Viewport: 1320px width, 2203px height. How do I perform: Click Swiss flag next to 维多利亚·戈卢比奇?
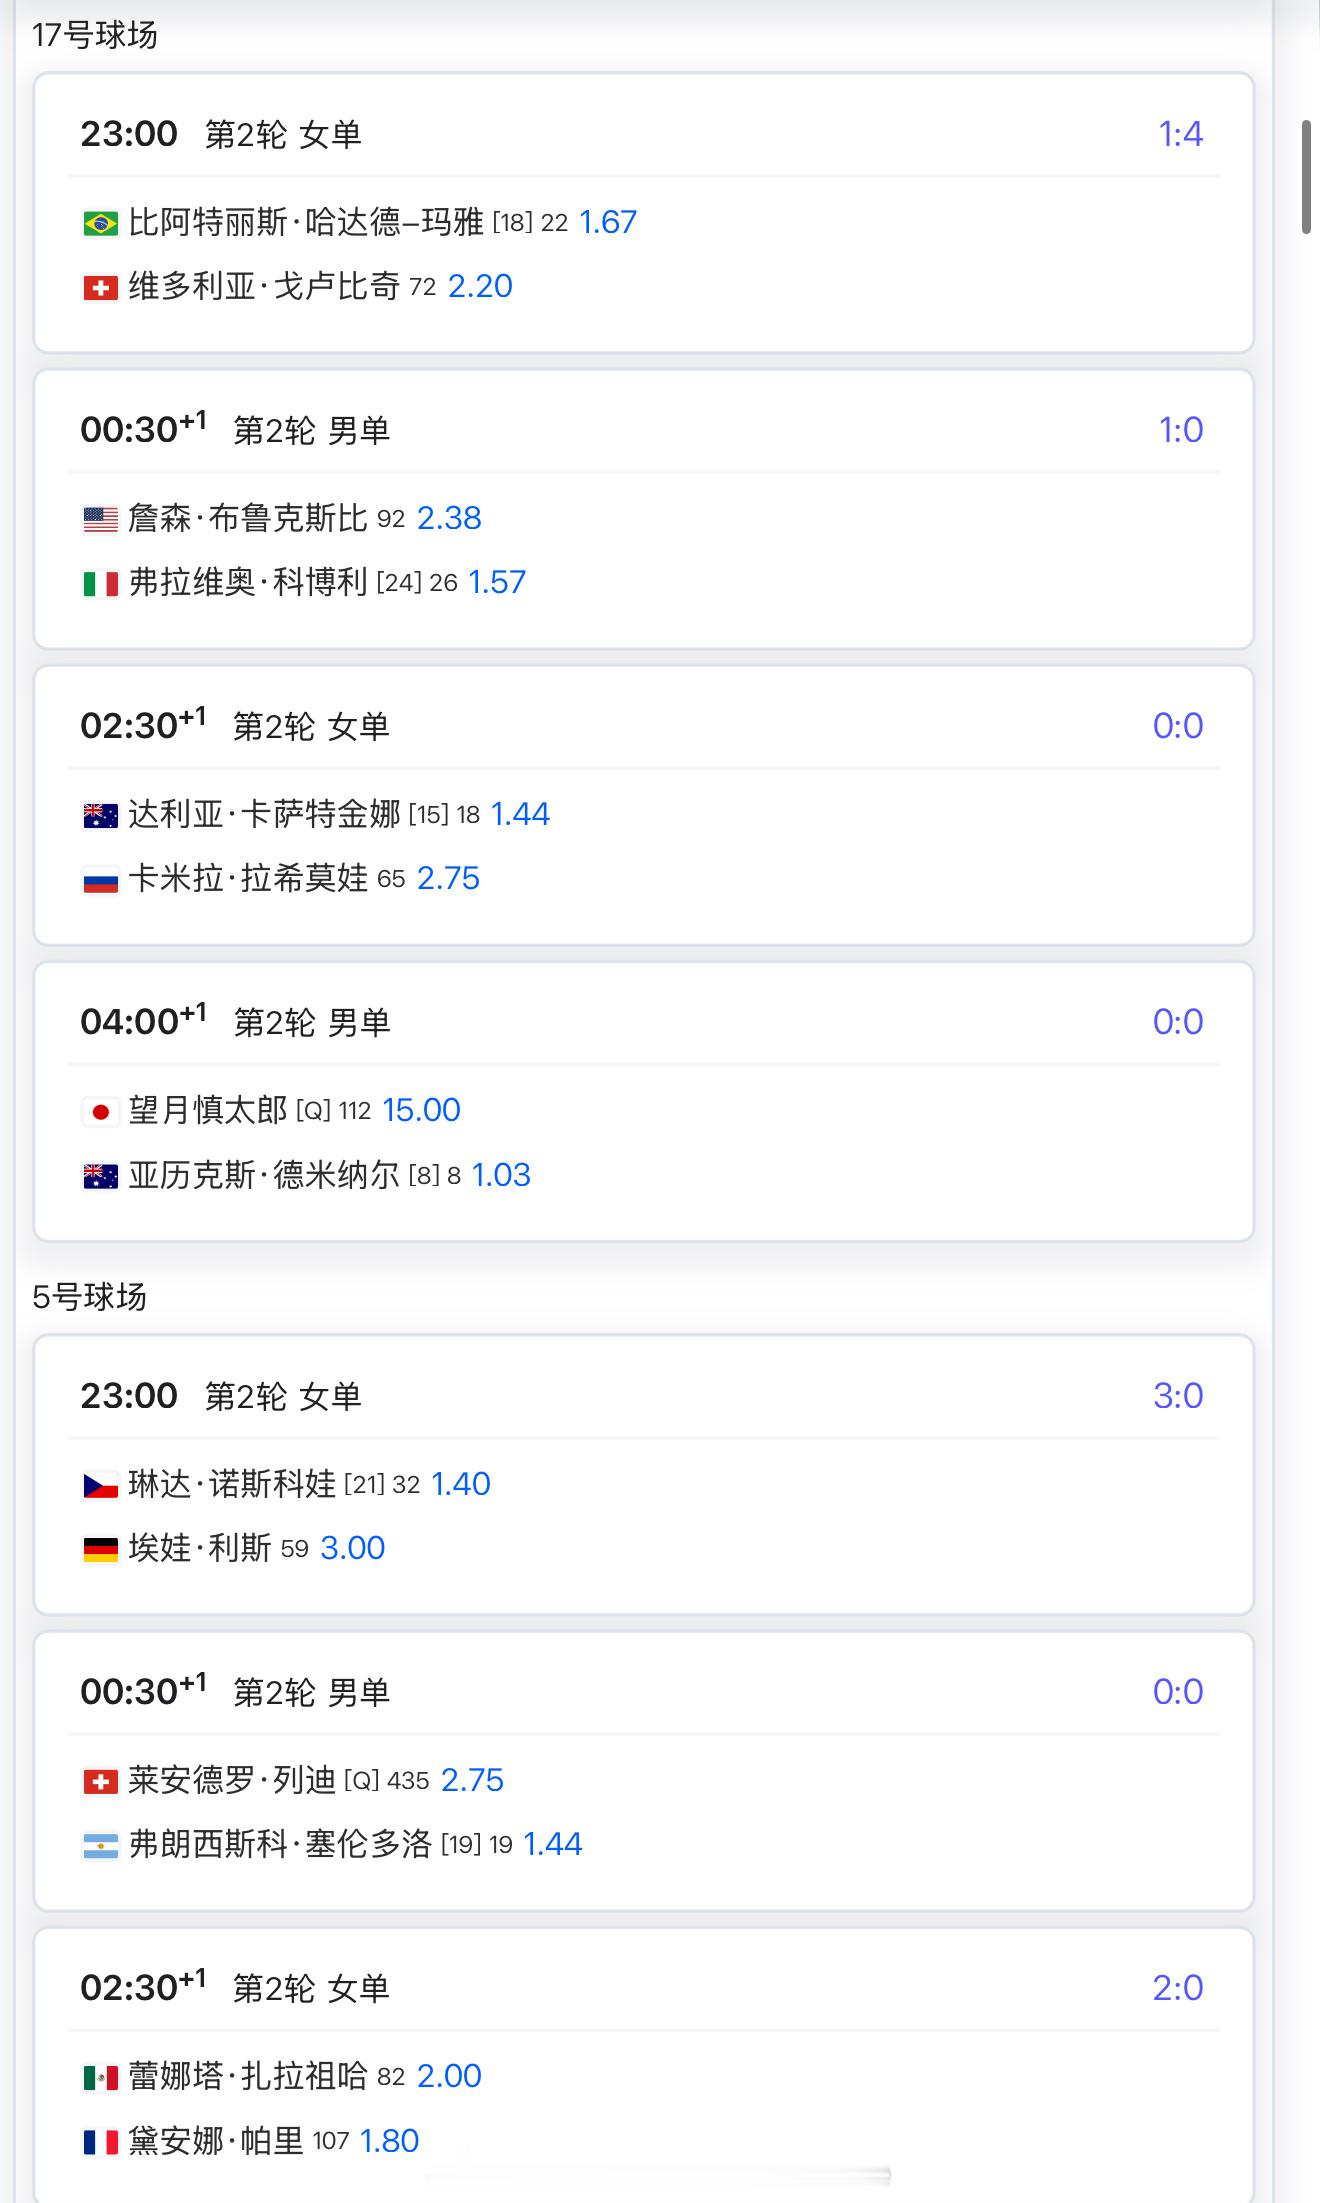(x=100, y=288)
